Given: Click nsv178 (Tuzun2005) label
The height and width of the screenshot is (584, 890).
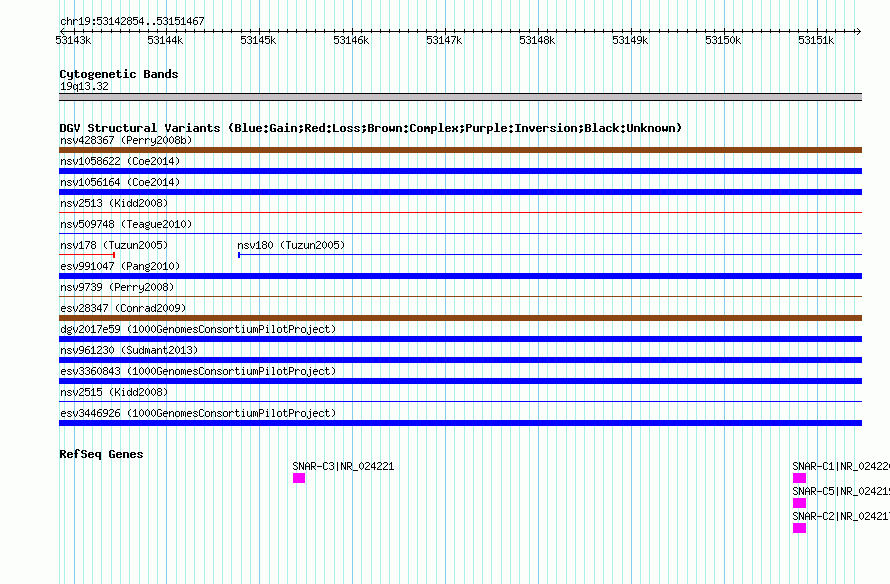Looking at the screenshot, I should click(114, 245).
